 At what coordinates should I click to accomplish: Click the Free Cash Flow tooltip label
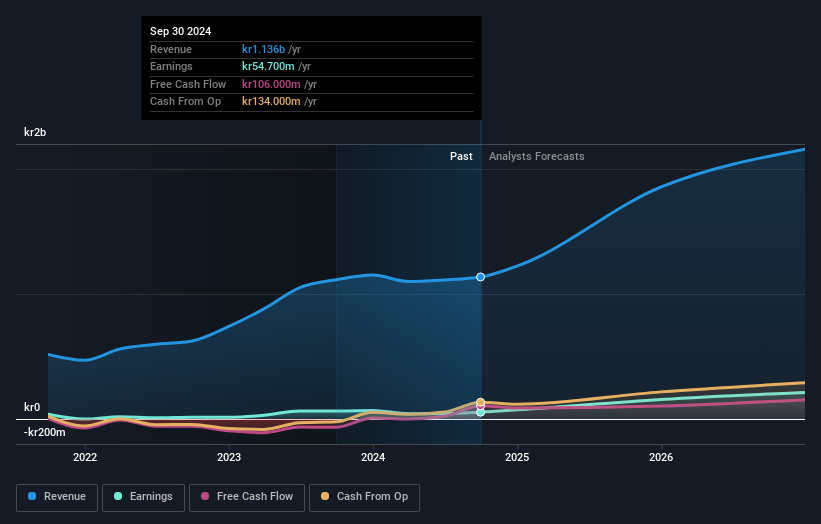point(188,84)
